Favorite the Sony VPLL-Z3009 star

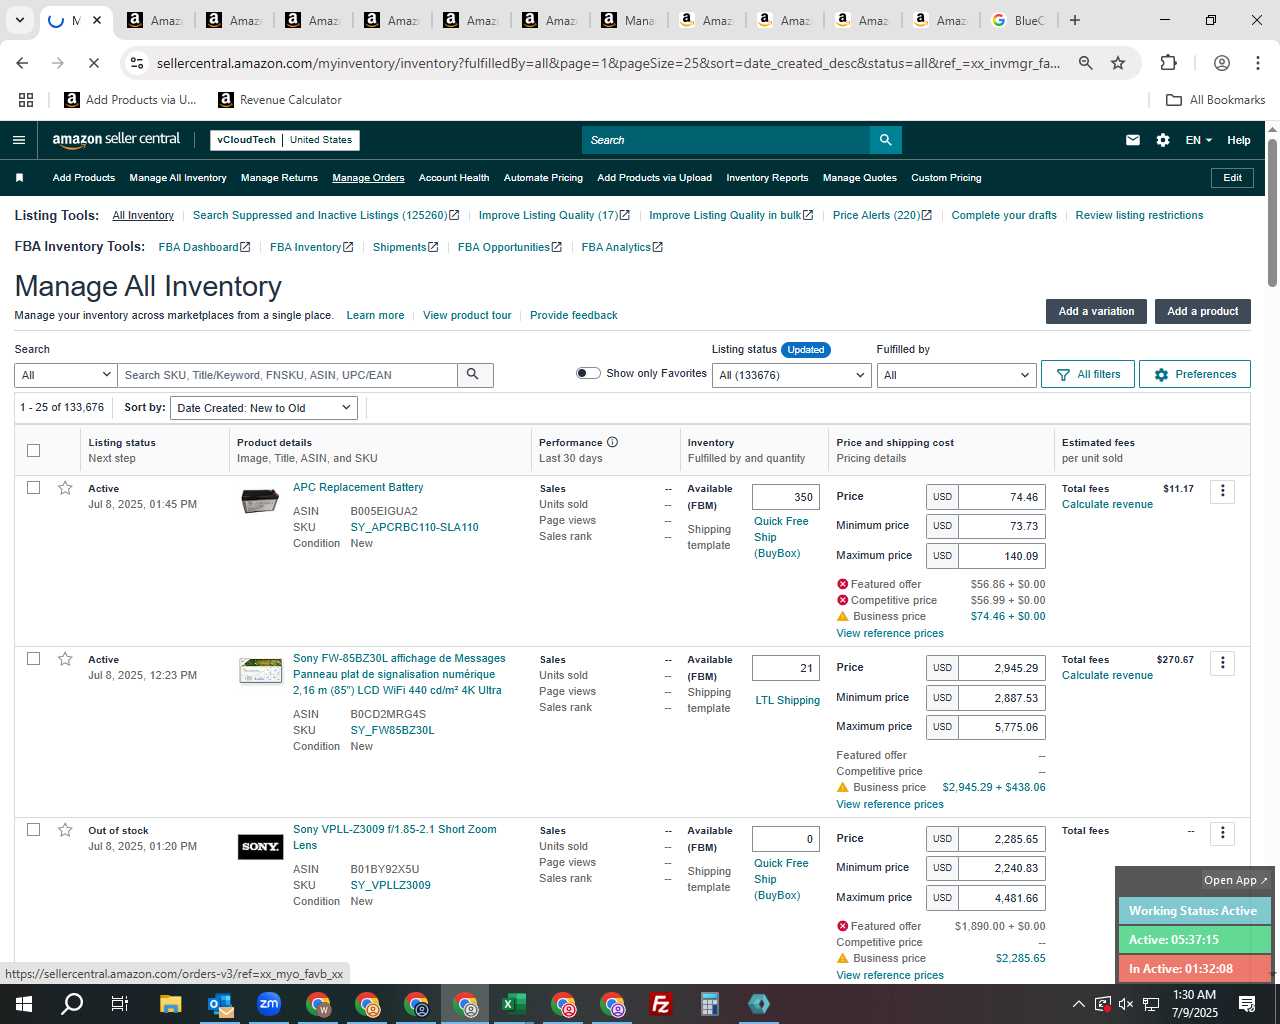point(65,830)
